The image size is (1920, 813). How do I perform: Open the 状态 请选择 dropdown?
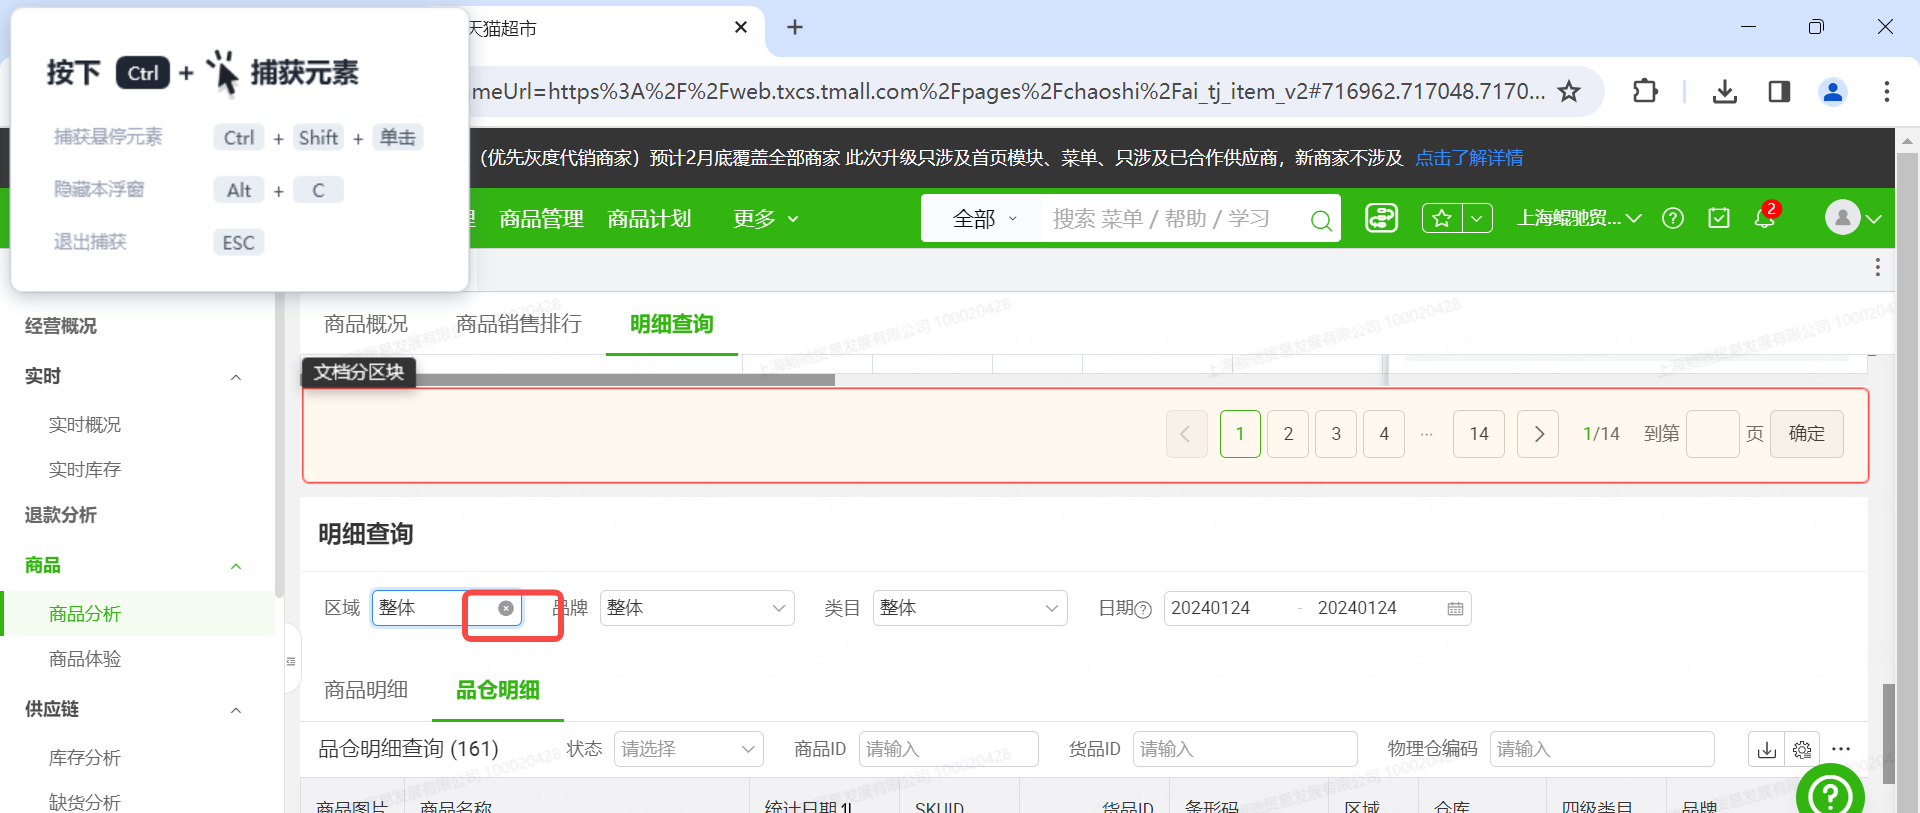coord(688,749)
